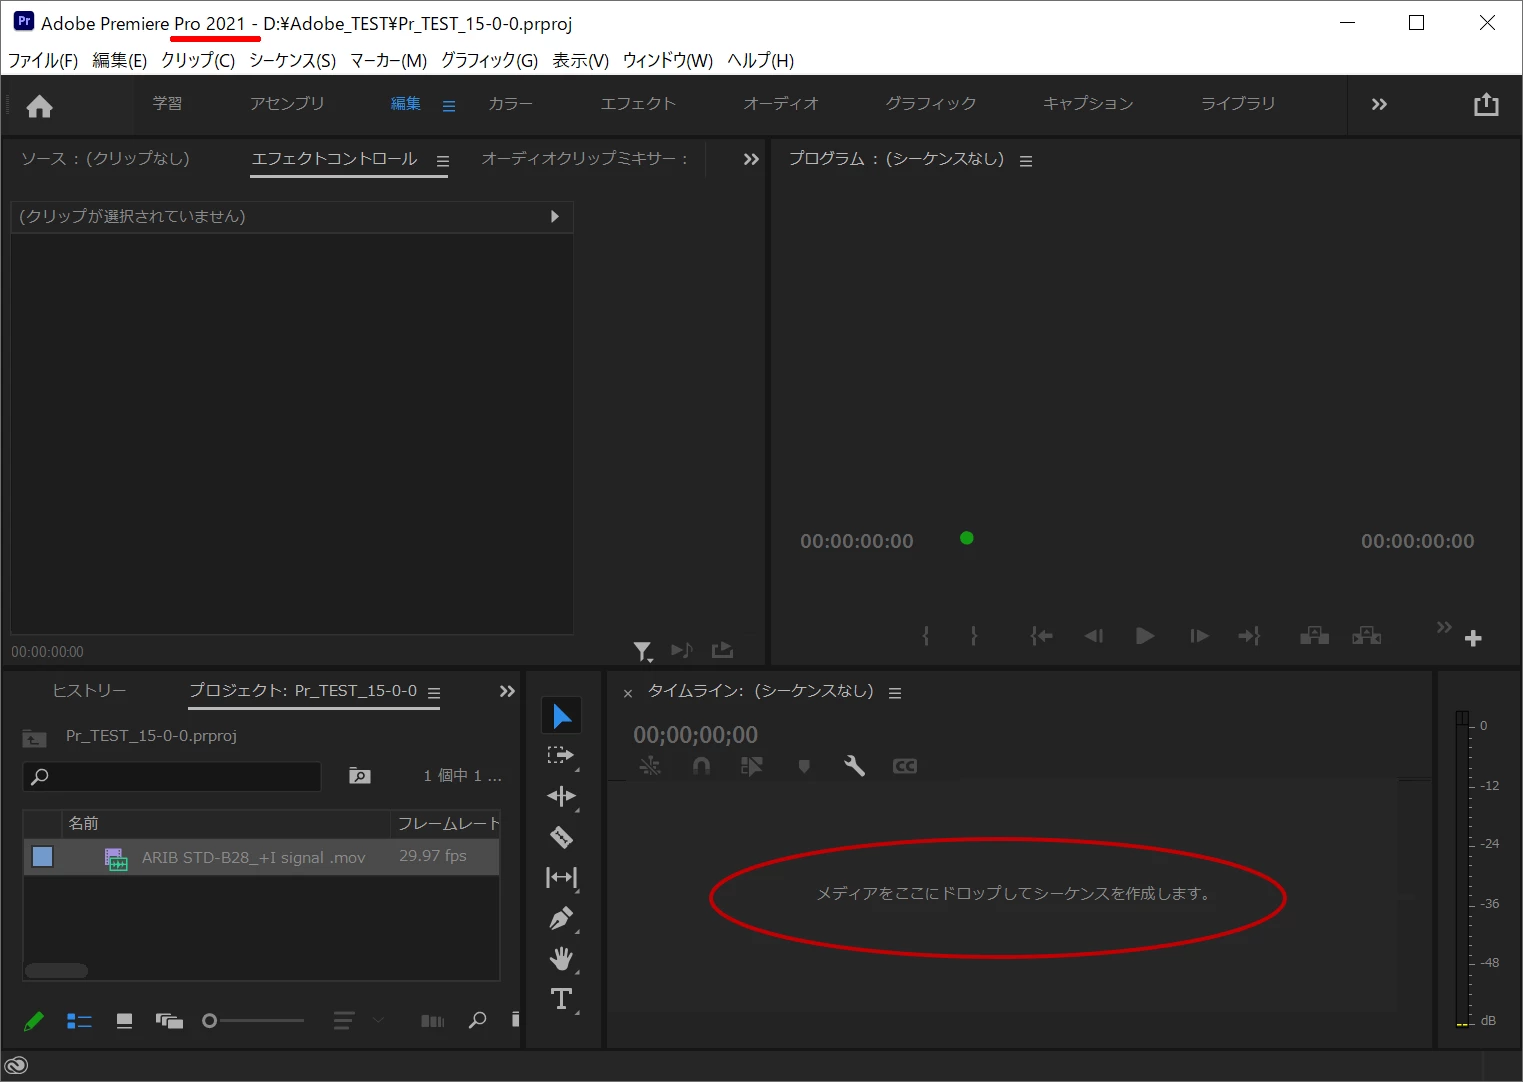Viewport: 1523px width, 1082px height.
Task: Open filter properties funnel dropdown
Action: click(643, 652)
